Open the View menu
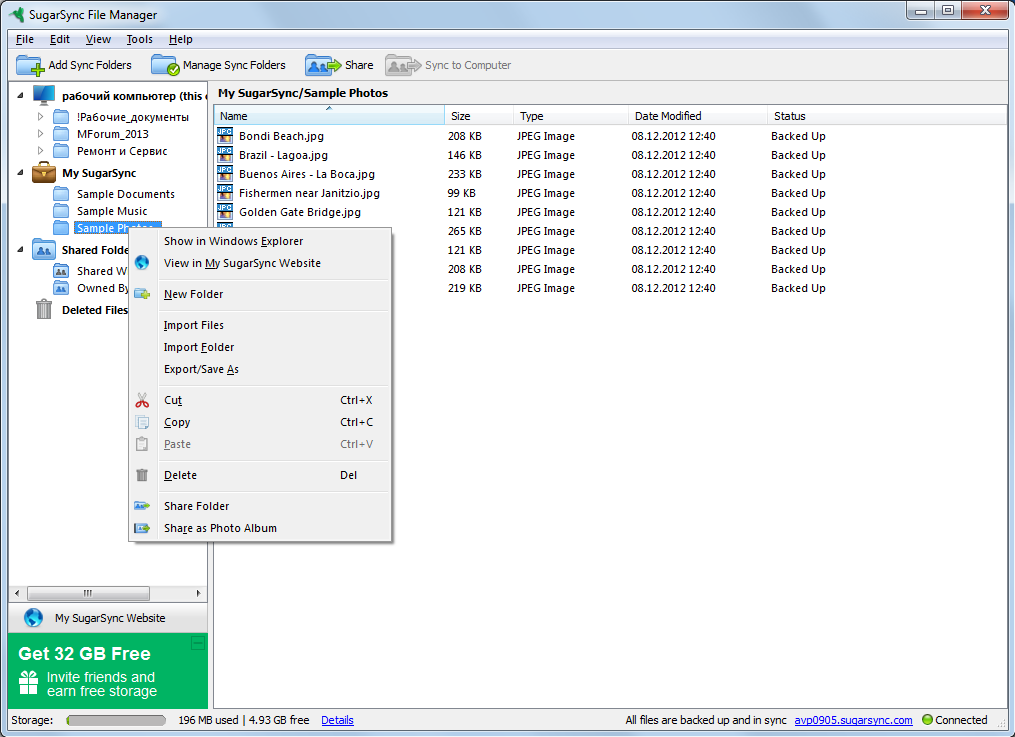This screenshot has height=737, width=1015. tap(98, 39)
